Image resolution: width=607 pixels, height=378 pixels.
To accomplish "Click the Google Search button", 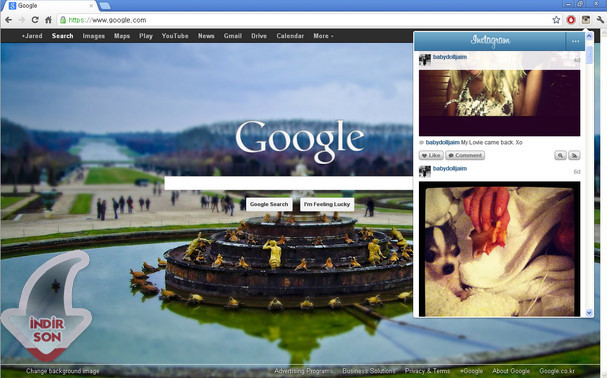I will coord(269,204).
